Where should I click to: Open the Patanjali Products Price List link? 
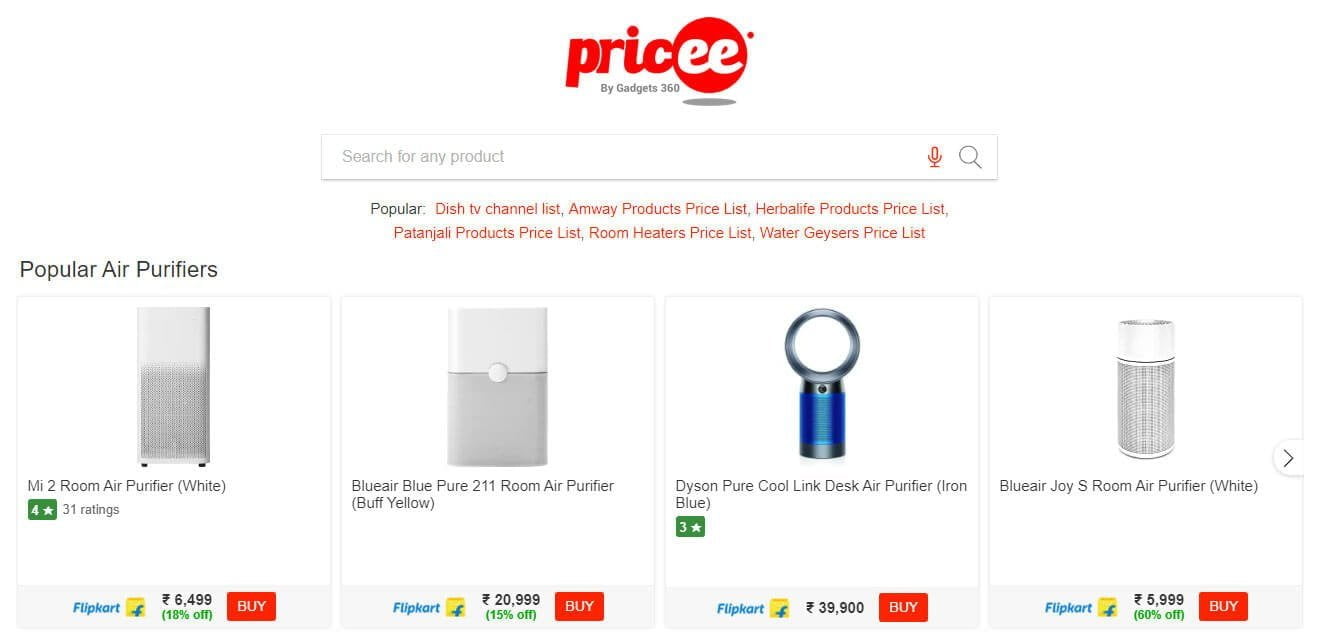487,233
